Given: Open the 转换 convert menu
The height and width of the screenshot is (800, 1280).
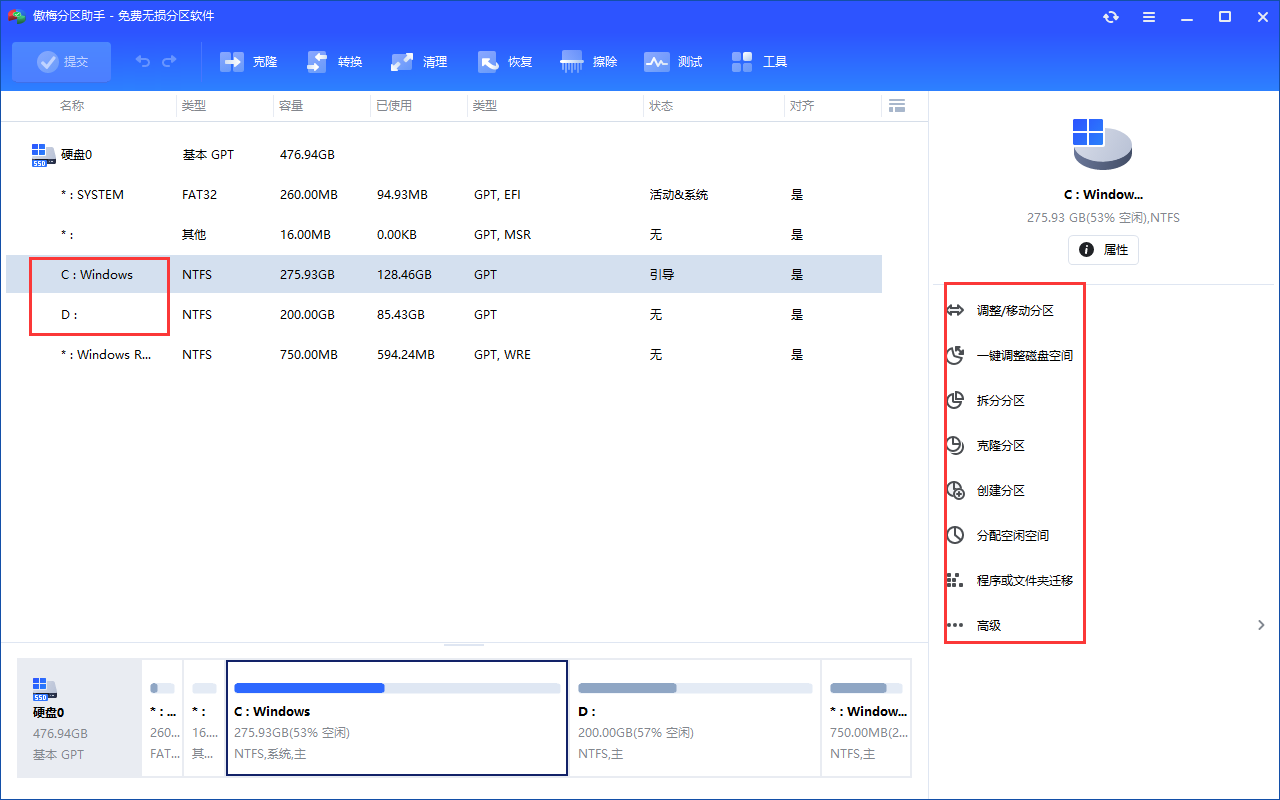Looking at the screenshot, I should point(334,62).
